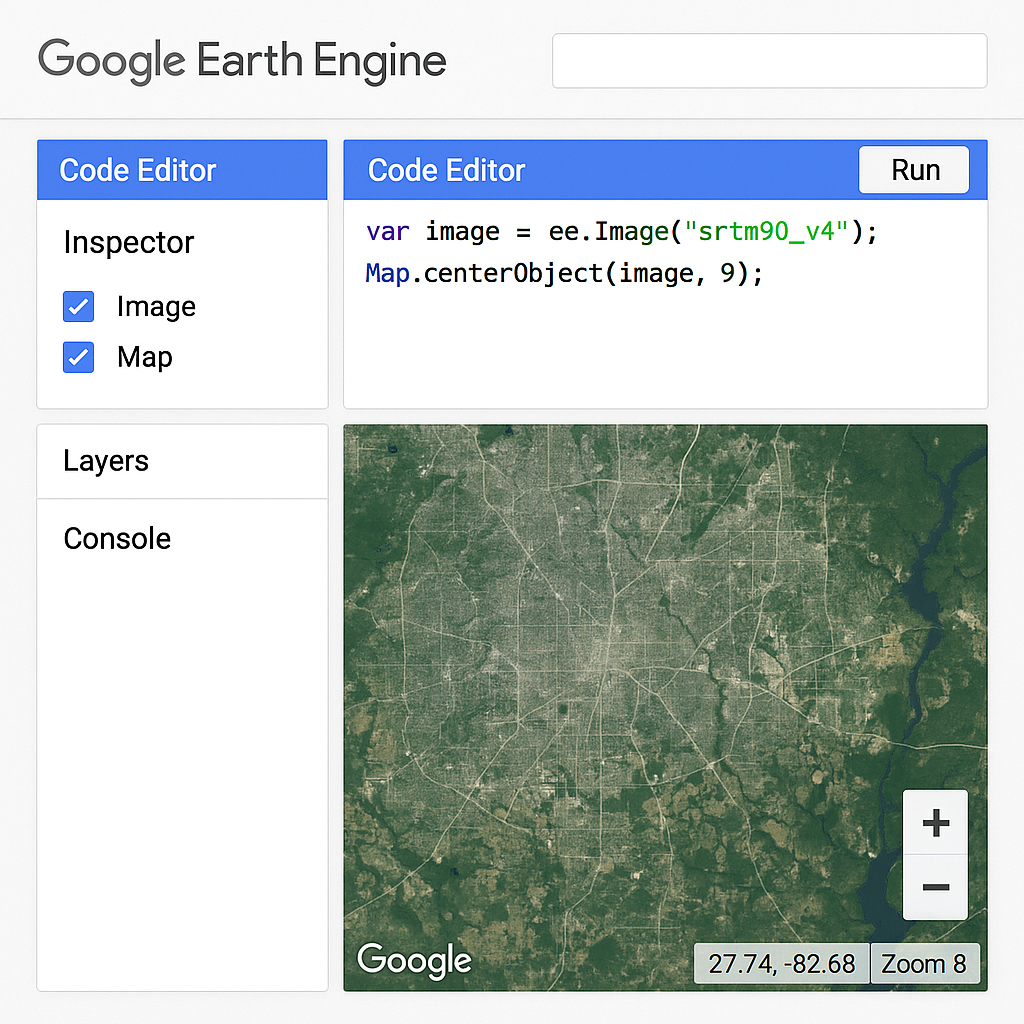The width and height of the screenshot is (1024, 1024).
Task: Focus the search box at the top
Action: point(769,60)
